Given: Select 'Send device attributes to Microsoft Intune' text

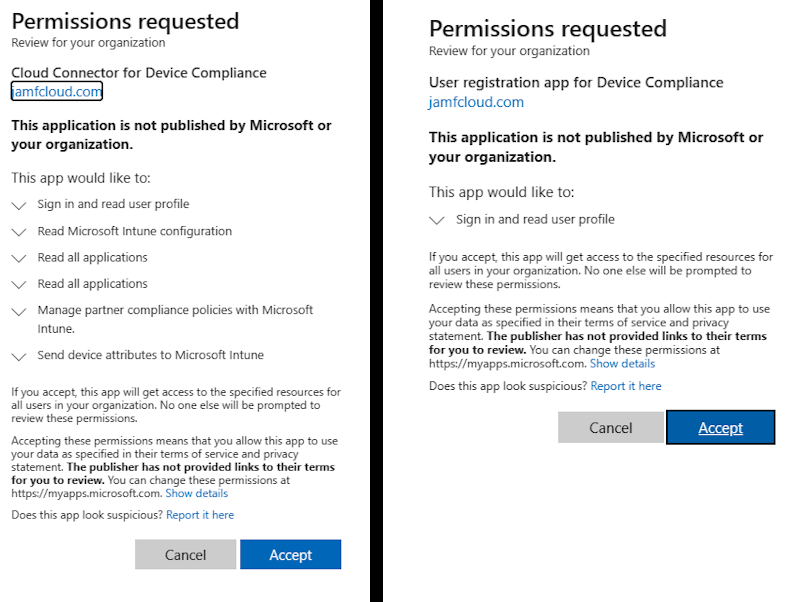Looking at the screenshot, I should click(x=151, y=355).
